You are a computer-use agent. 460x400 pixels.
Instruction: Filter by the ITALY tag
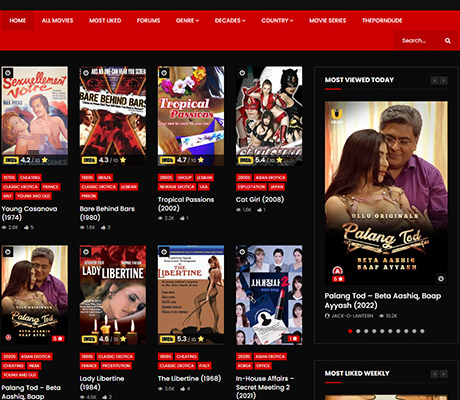[204, 366]
